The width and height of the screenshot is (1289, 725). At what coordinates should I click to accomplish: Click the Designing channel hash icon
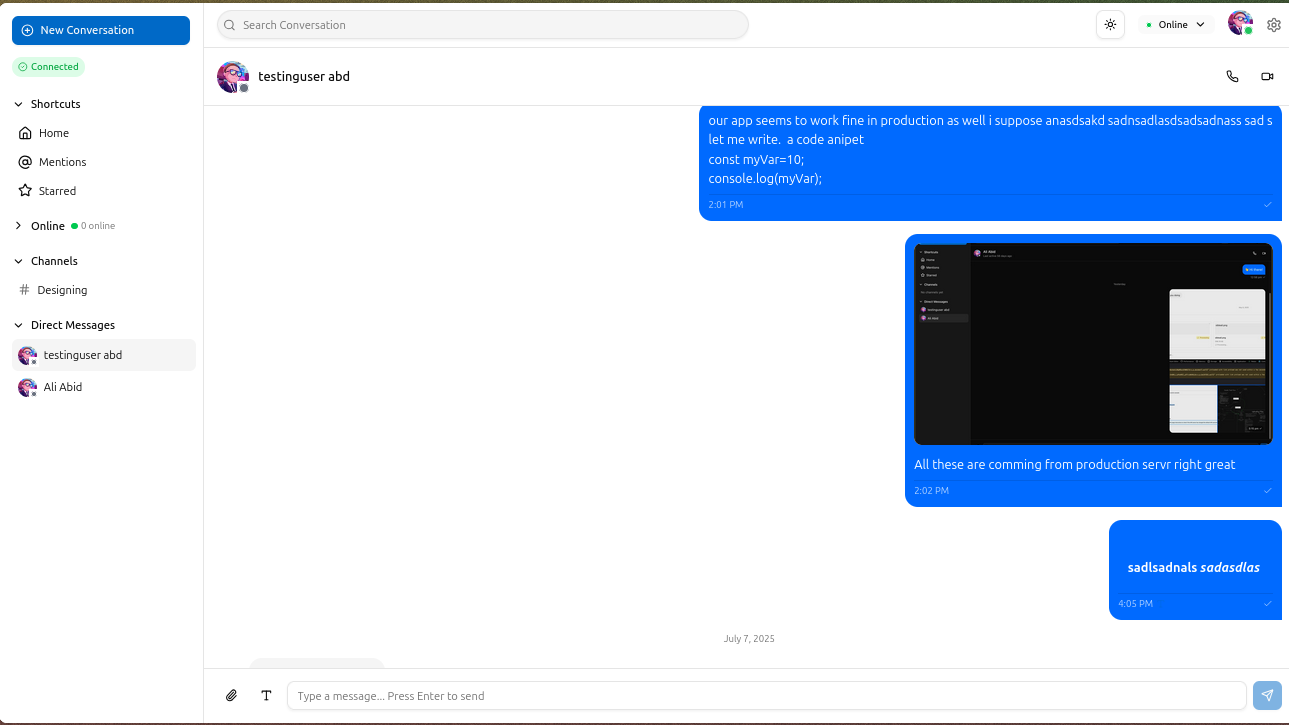click(25, 290)
